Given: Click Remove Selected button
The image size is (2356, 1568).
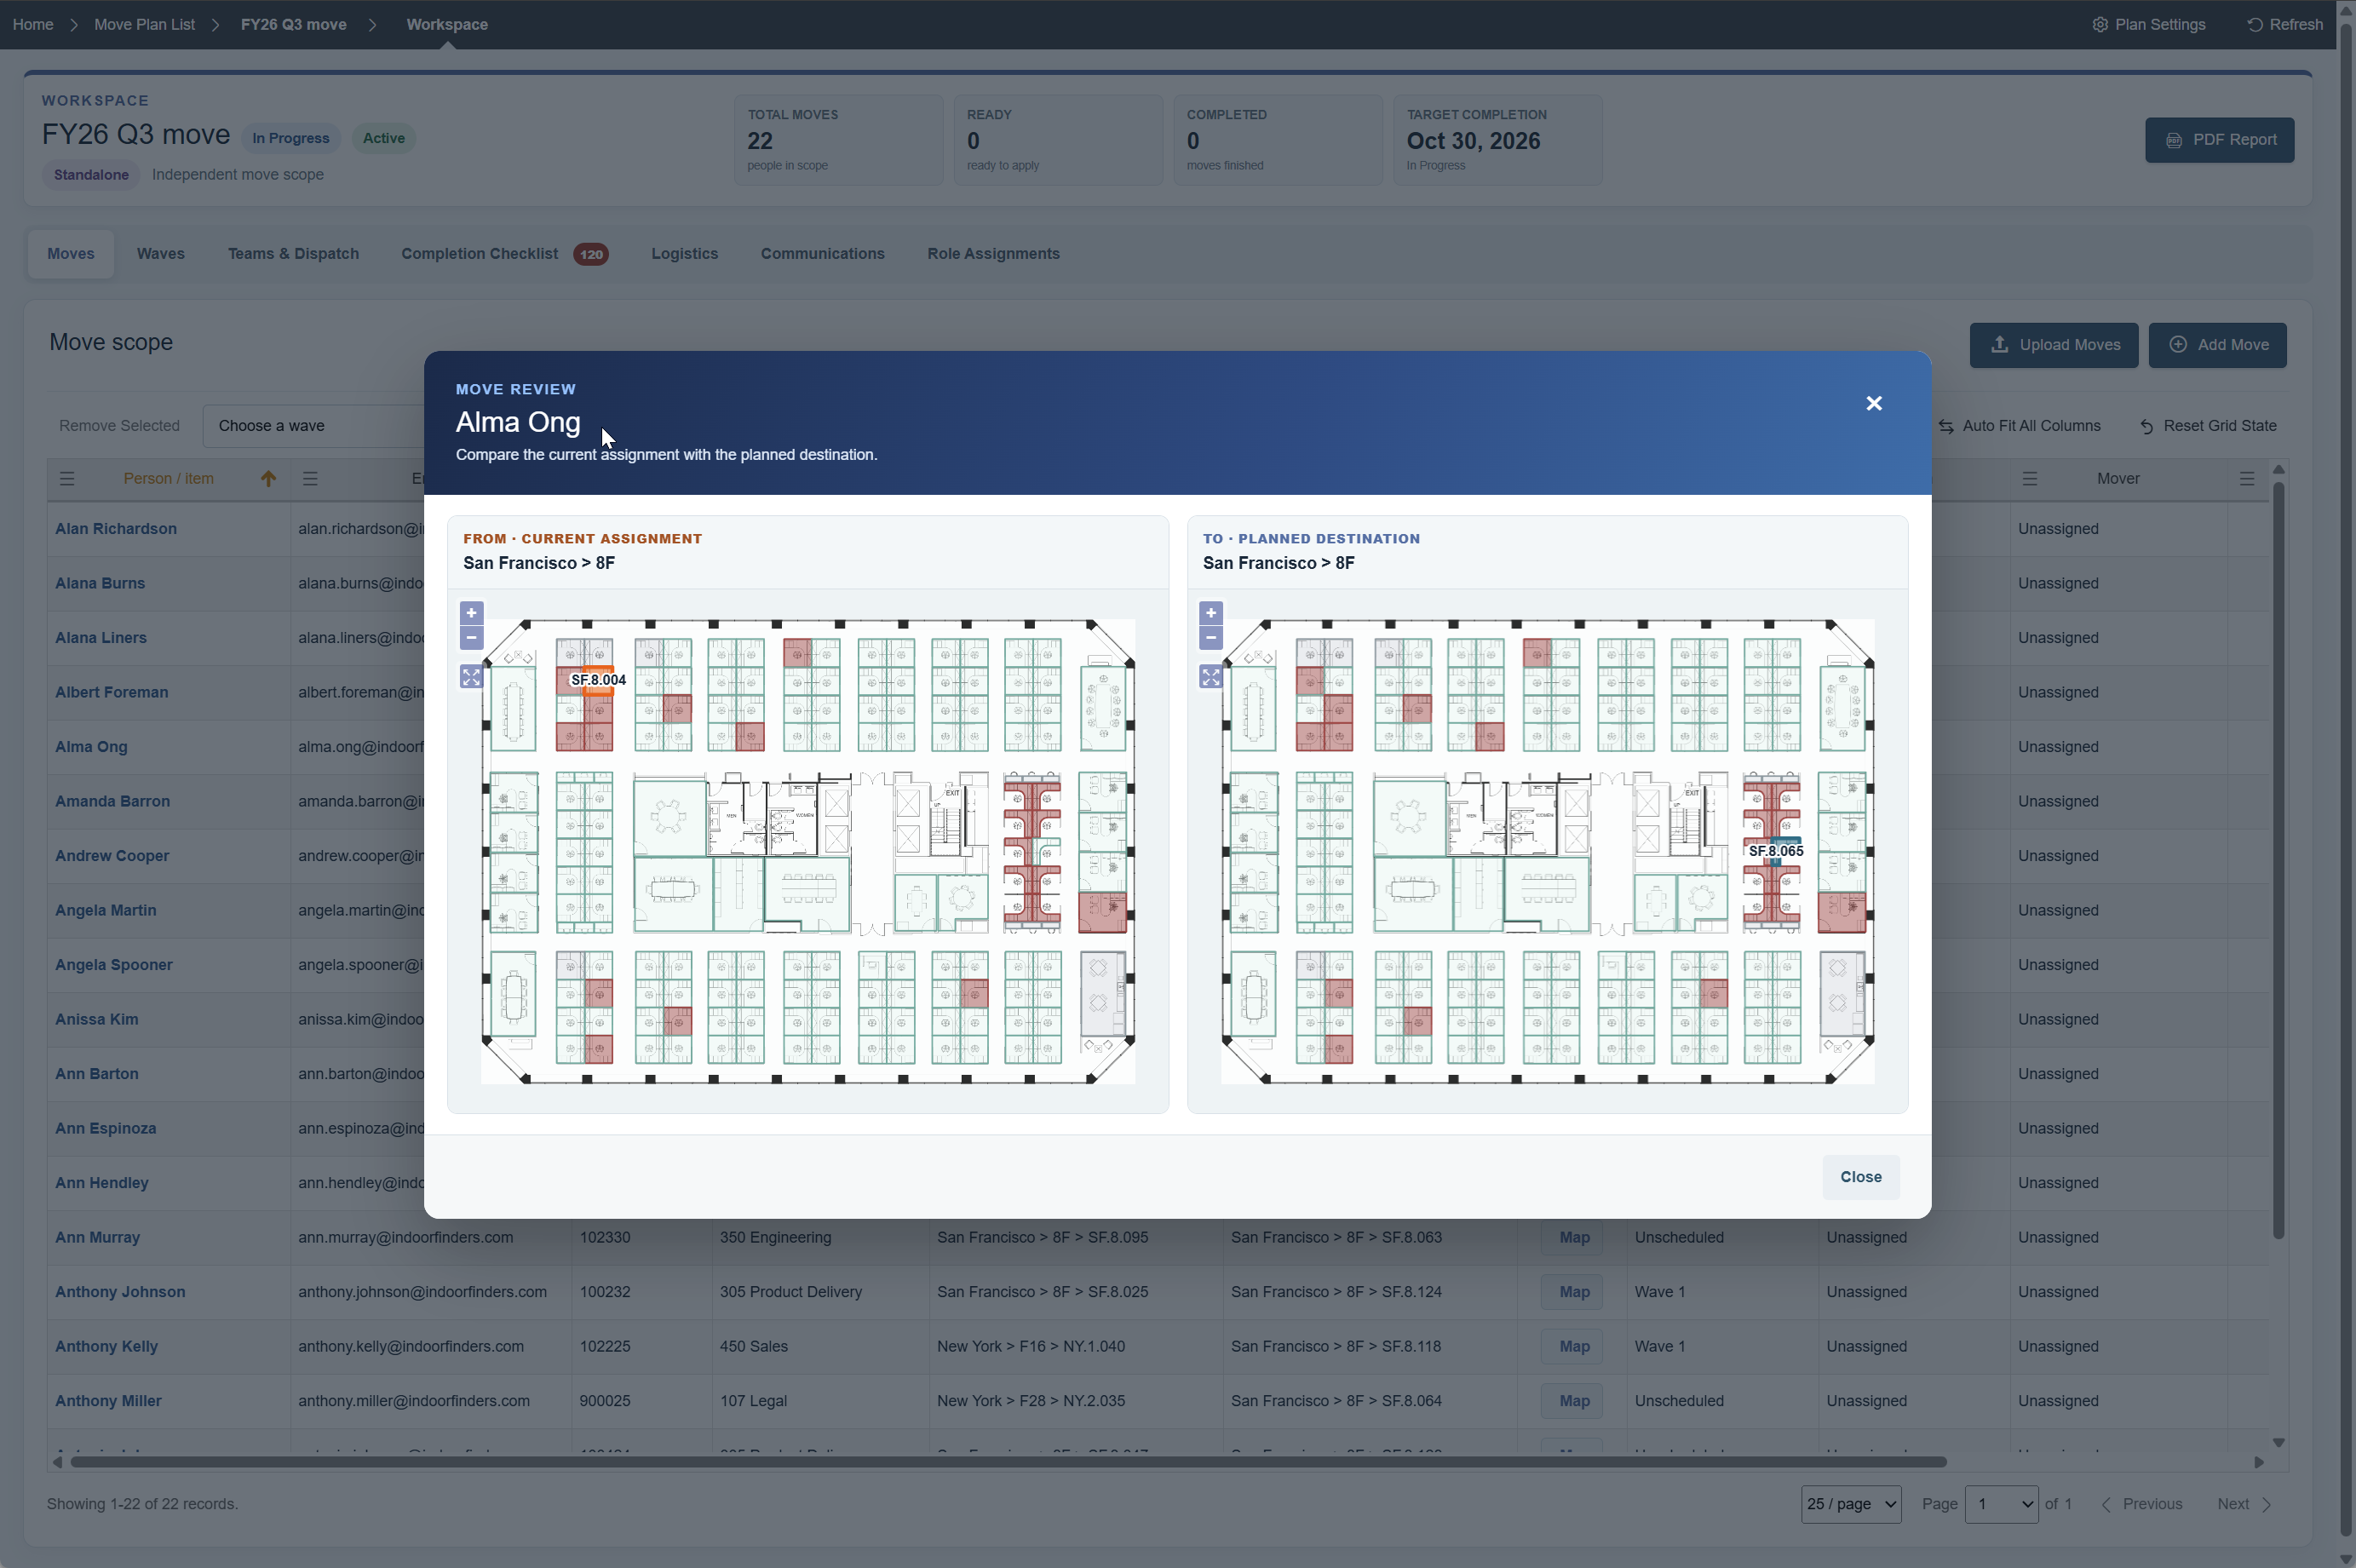Looking at the screenshot, I should point(119,426).
